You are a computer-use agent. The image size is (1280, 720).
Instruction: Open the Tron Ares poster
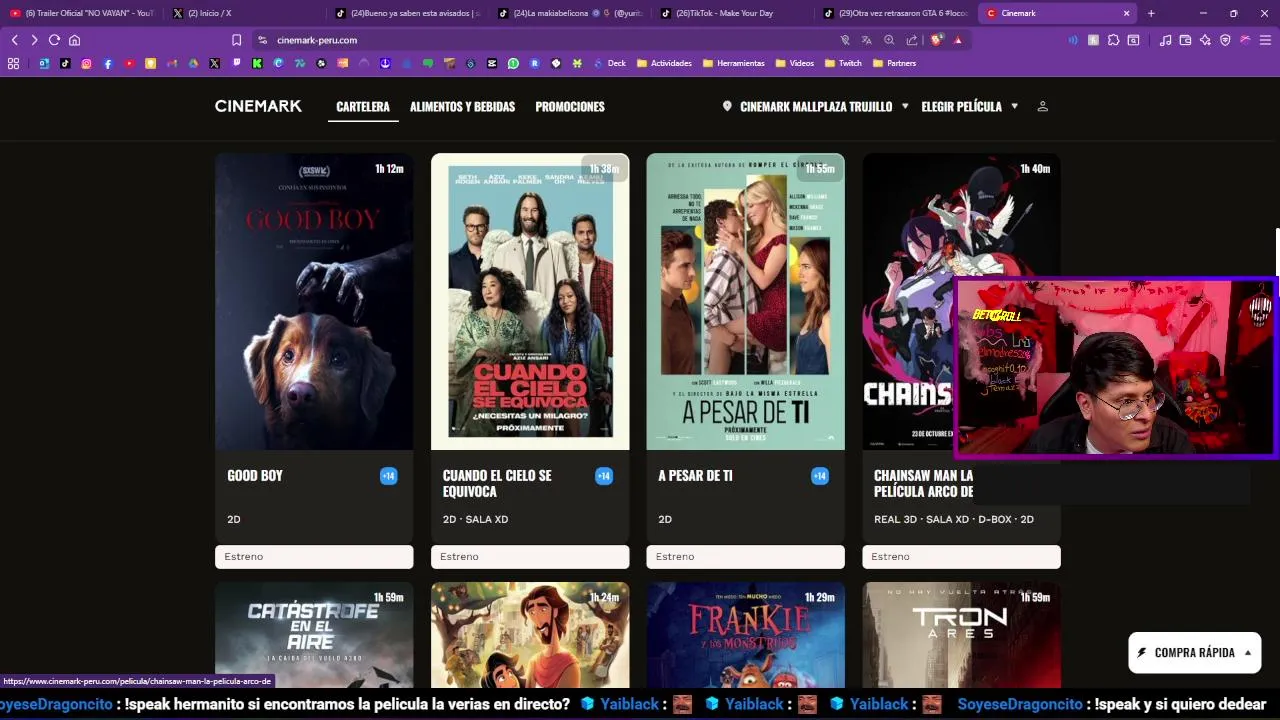(961, 634)
